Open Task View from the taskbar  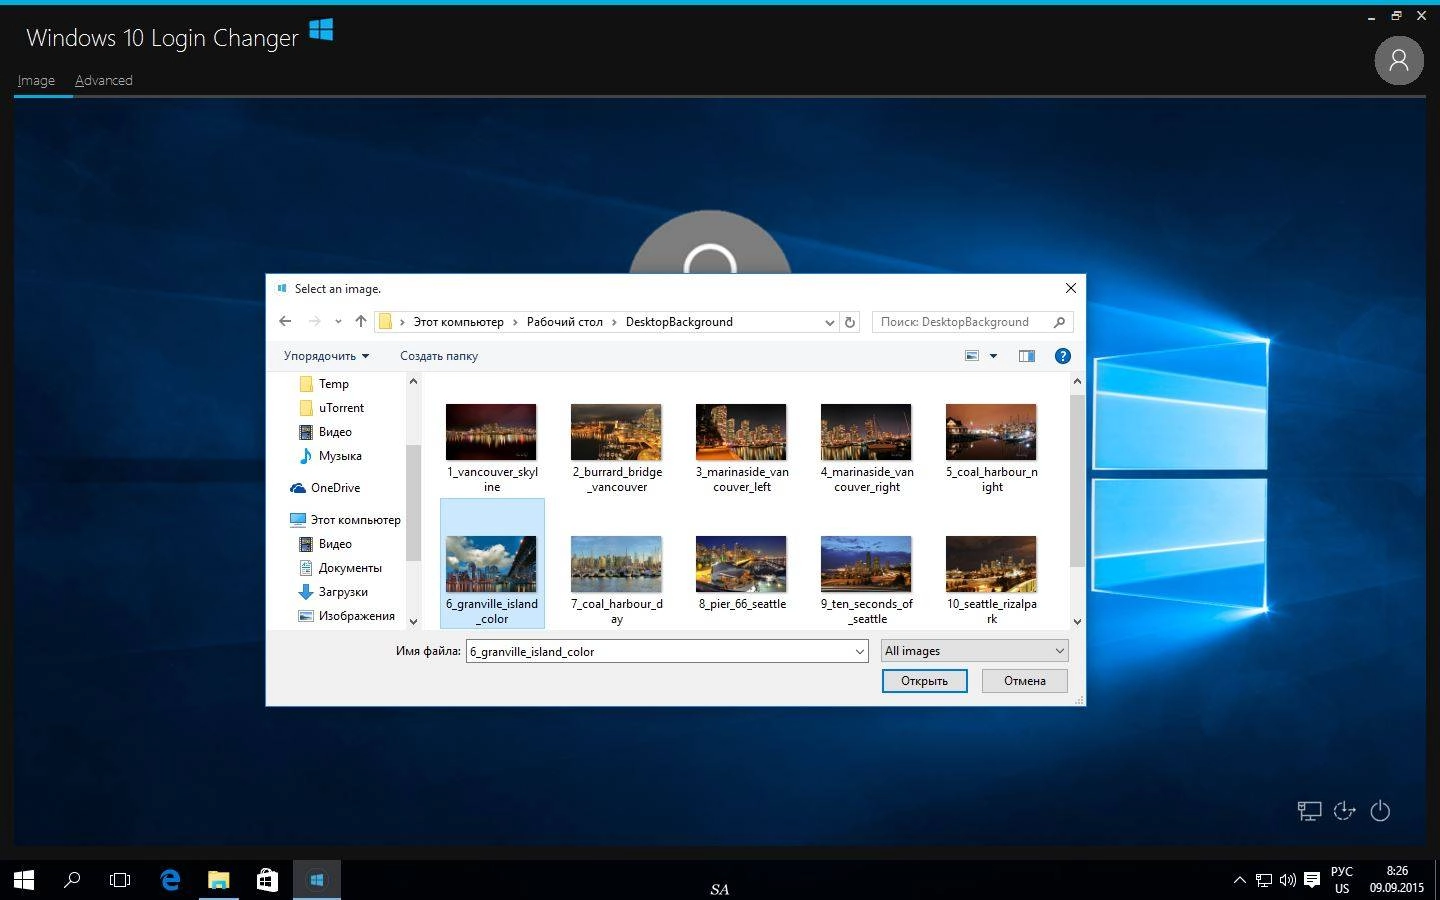click(120, 880)
